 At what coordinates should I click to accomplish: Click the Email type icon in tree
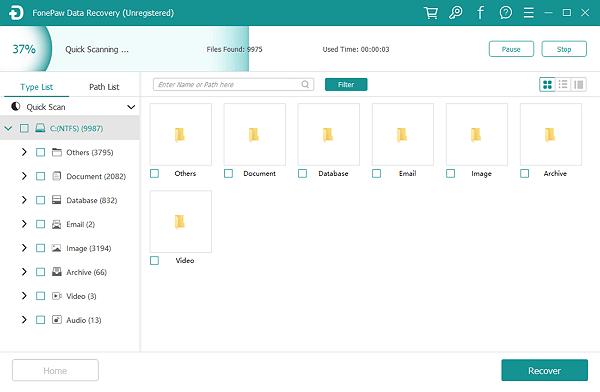[x=57, y=224]
